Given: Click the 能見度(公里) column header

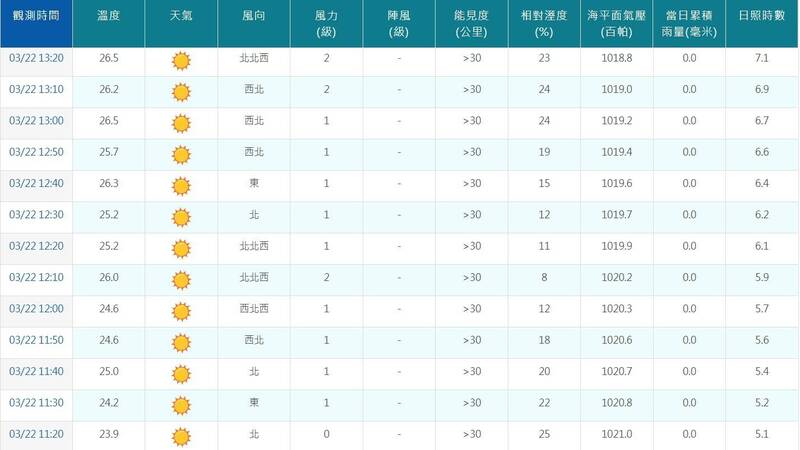Looking at the screenshot, I should (x=472, y=23).
